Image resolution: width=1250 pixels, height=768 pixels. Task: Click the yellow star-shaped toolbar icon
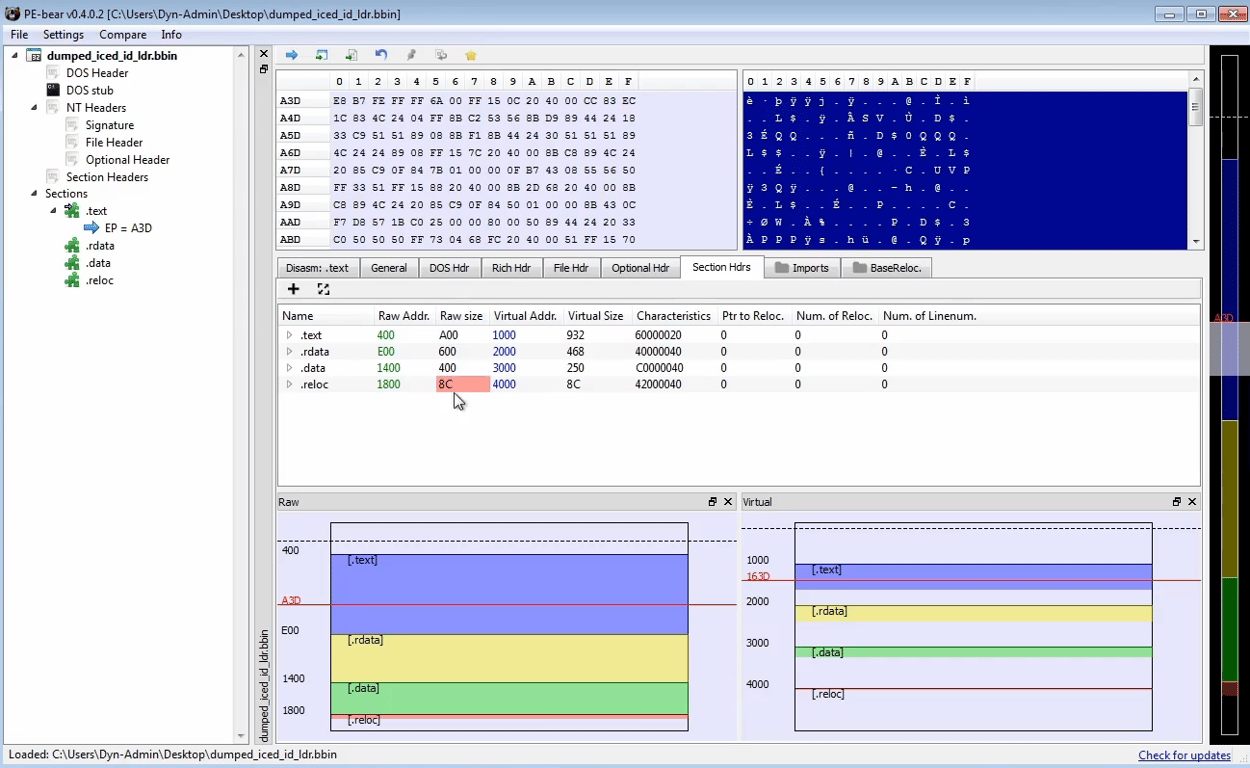pos(471,55)
